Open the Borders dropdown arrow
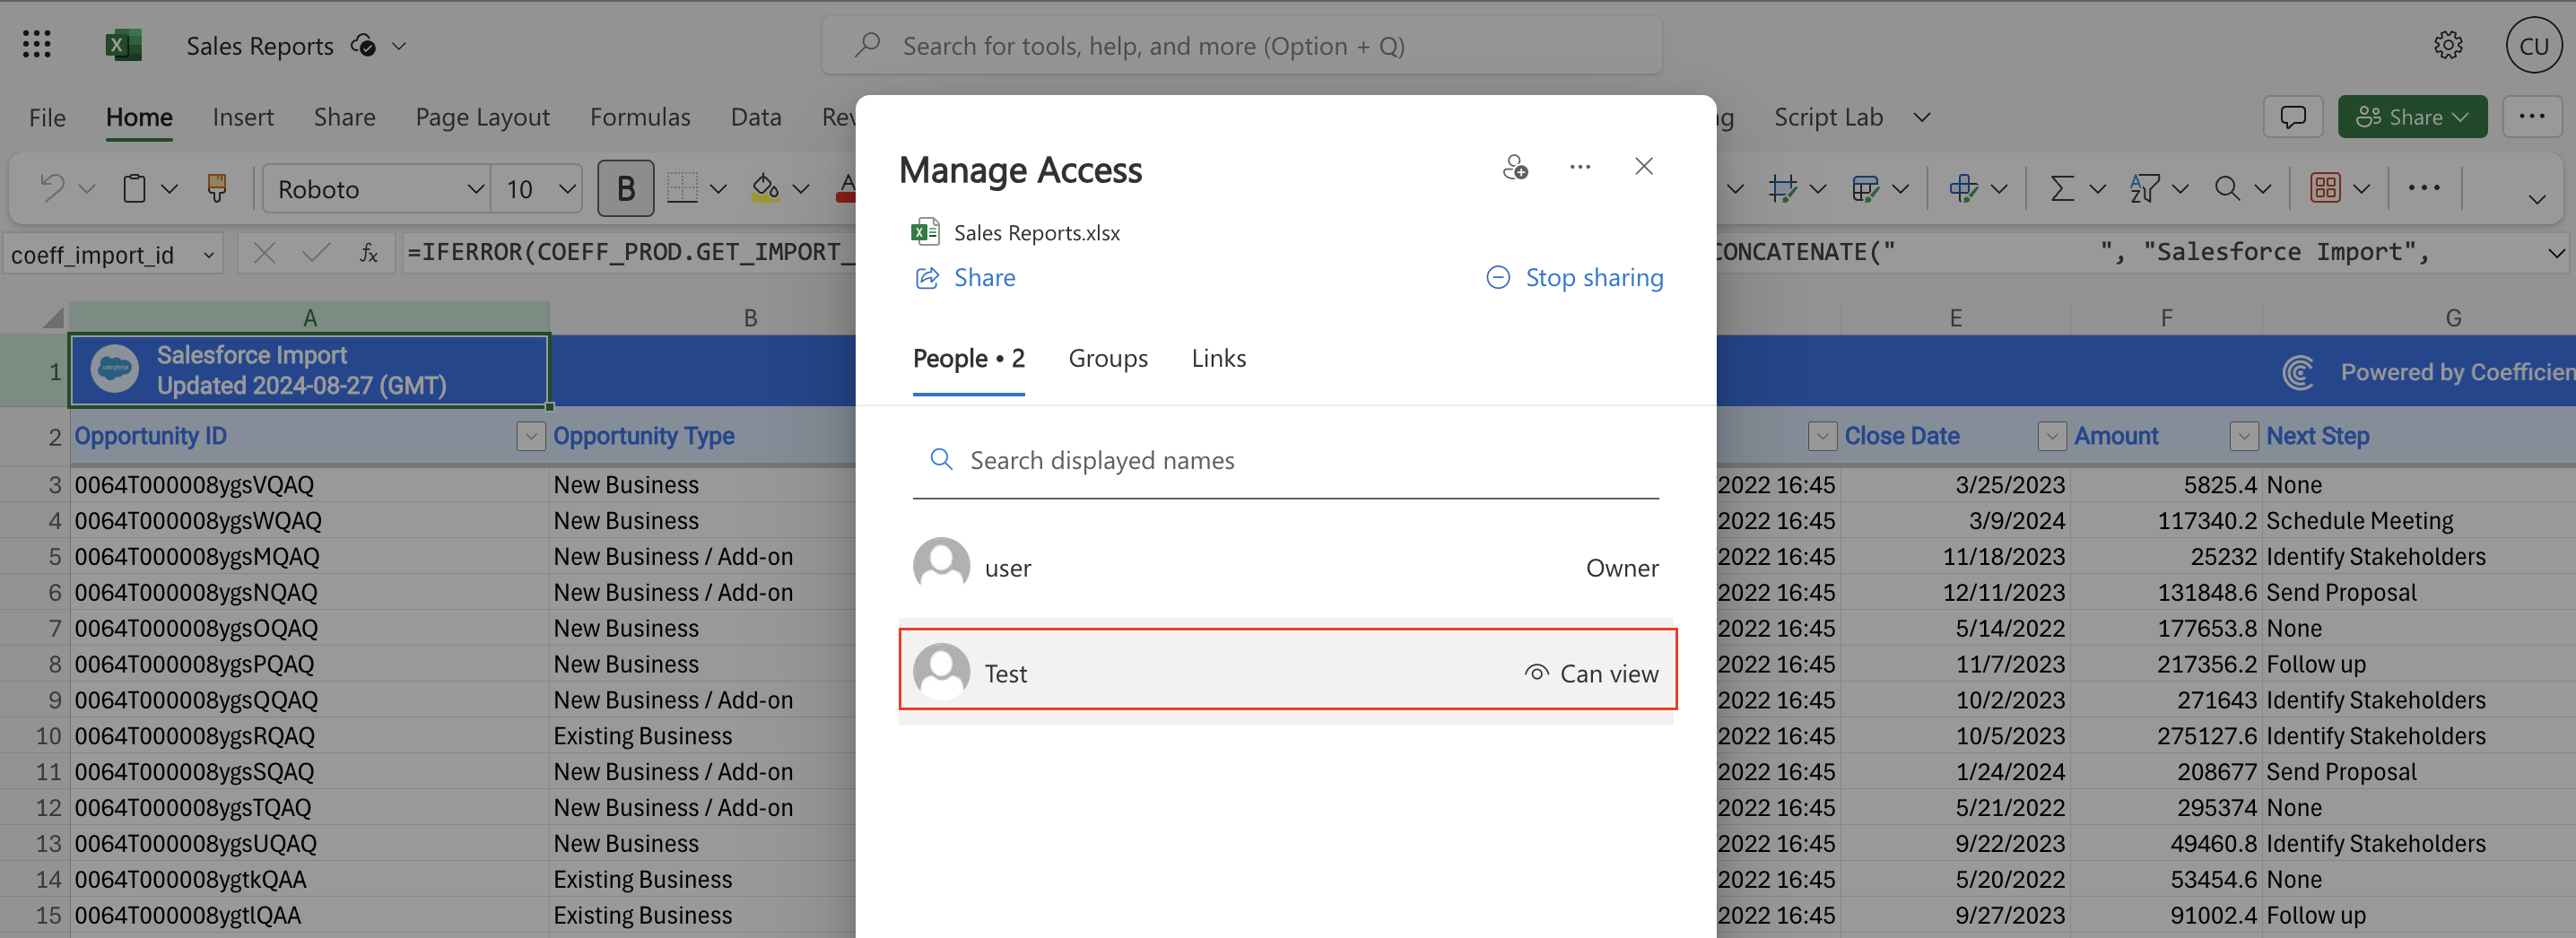 (717, 188)
